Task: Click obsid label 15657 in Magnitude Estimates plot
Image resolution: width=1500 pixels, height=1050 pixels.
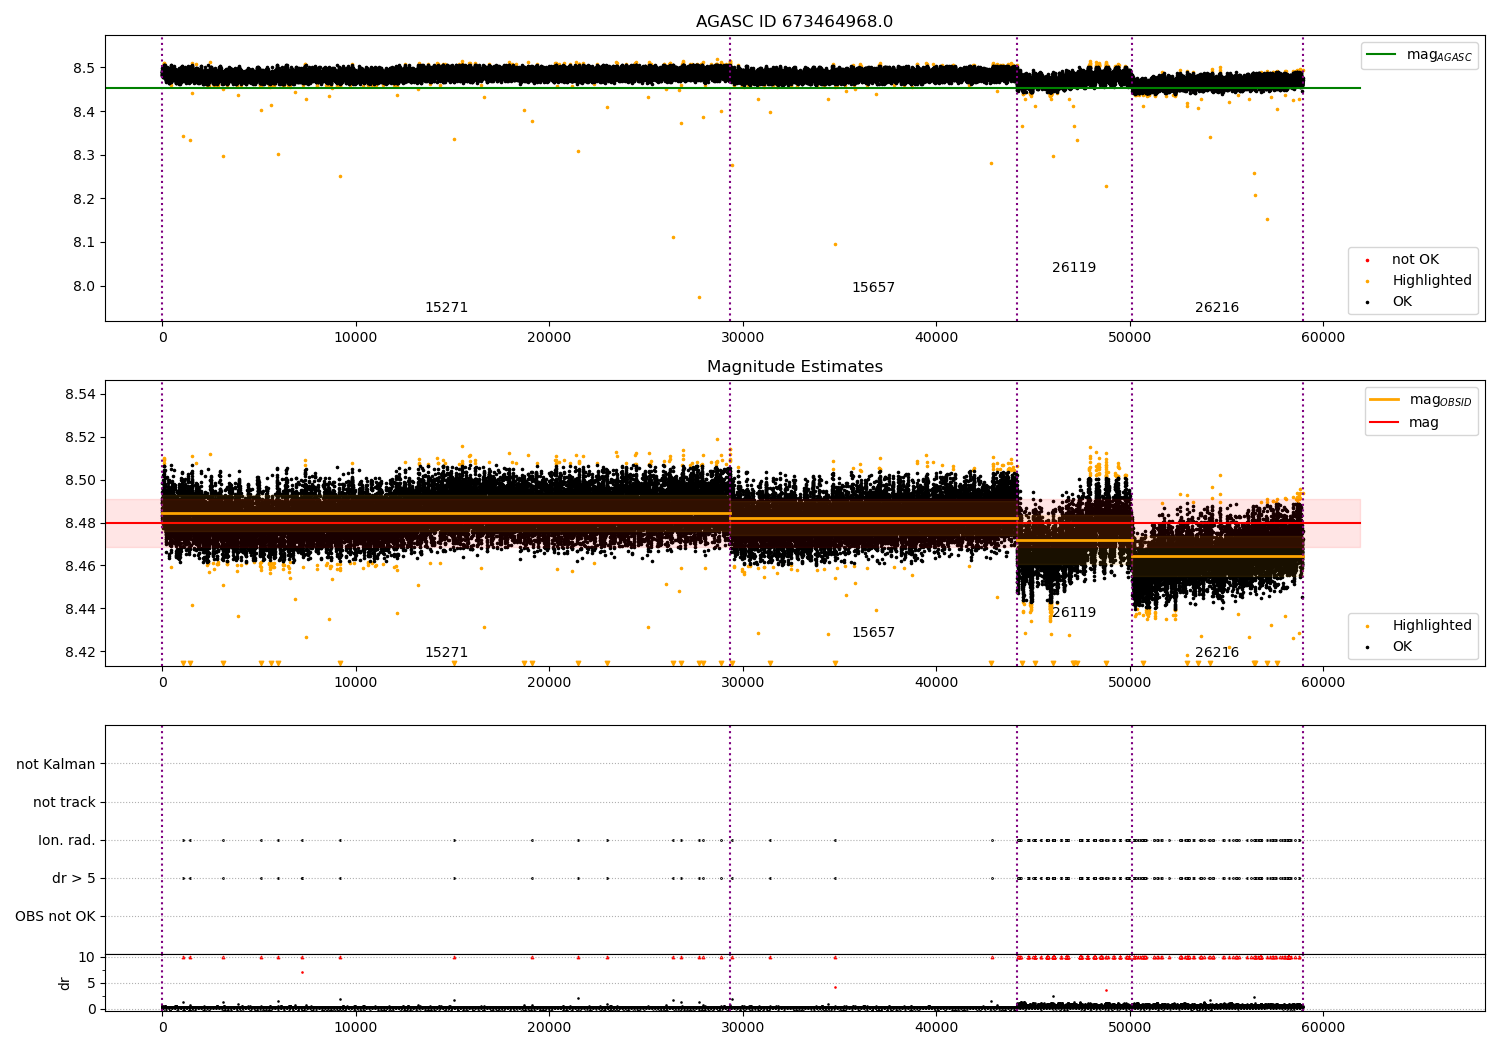Action: tap(873, 633)
